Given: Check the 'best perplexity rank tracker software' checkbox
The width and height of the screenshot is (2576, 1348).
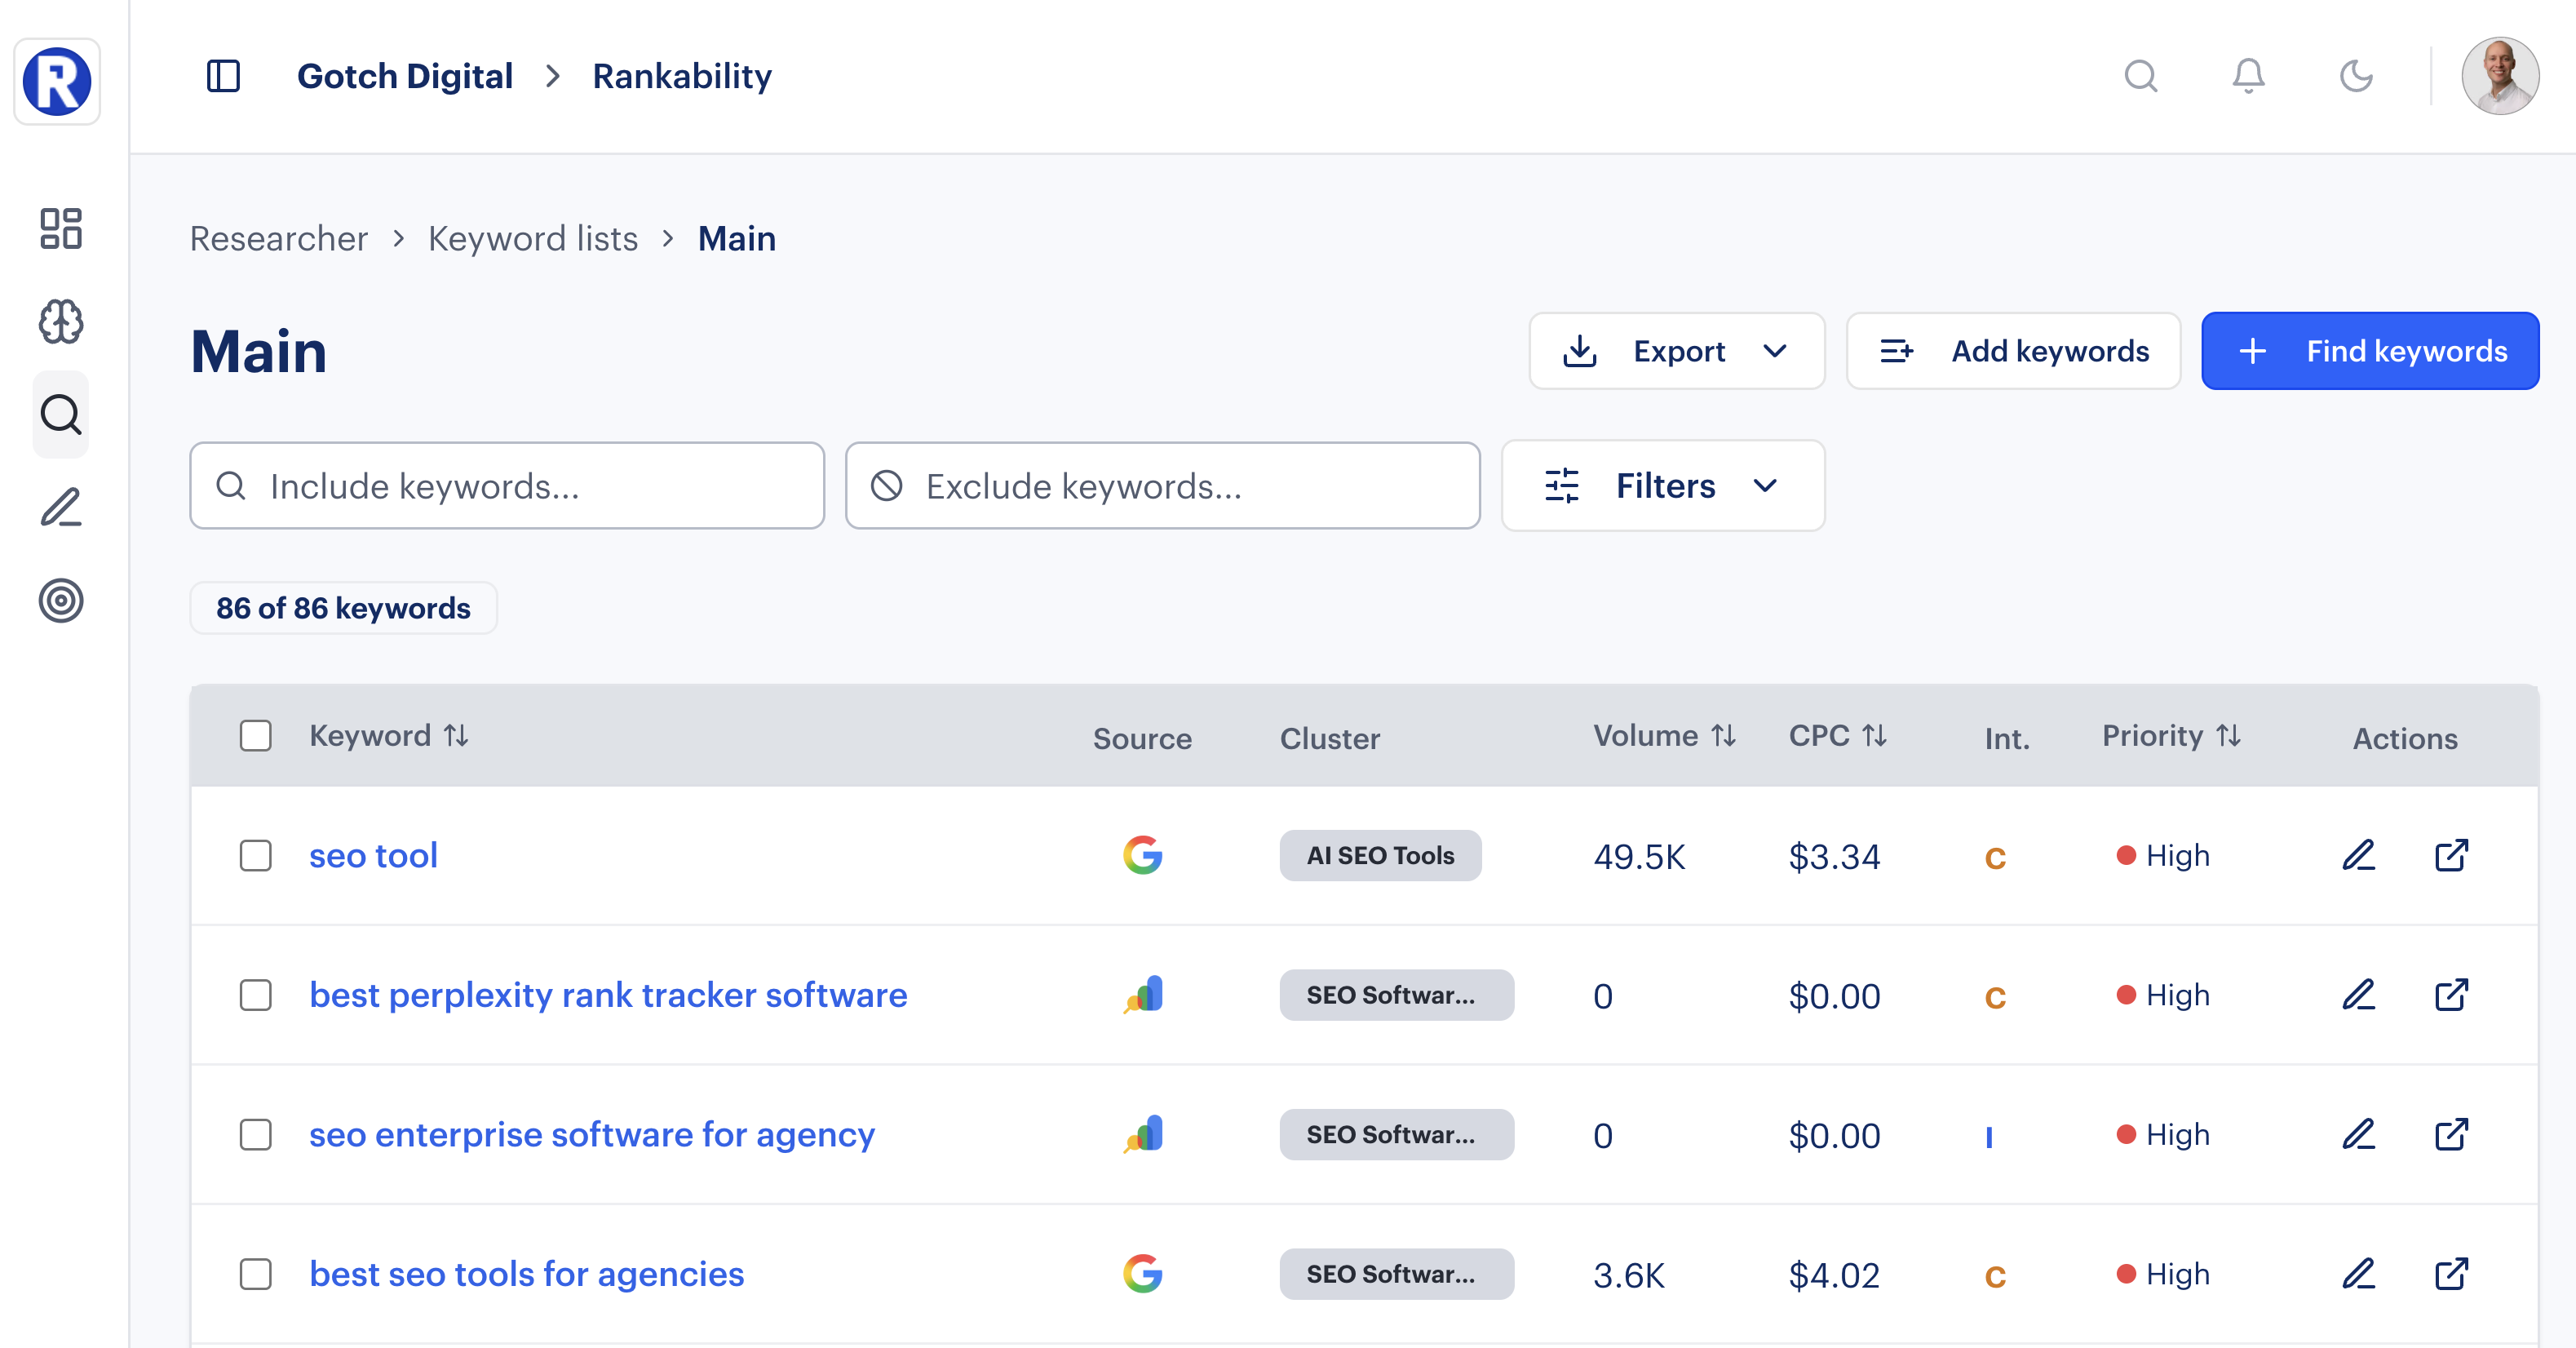Looking at the screenshot, I should (256, 996).
